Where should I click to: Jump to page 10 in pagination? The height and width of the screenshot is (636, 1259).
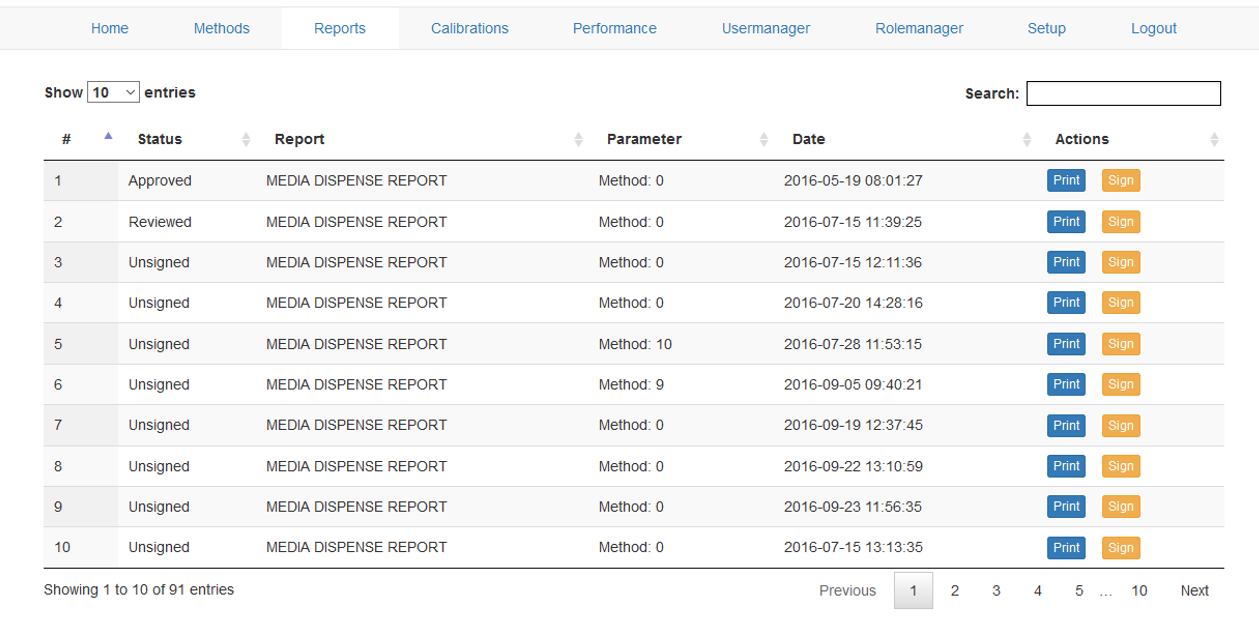click(x=1139, y=591)
